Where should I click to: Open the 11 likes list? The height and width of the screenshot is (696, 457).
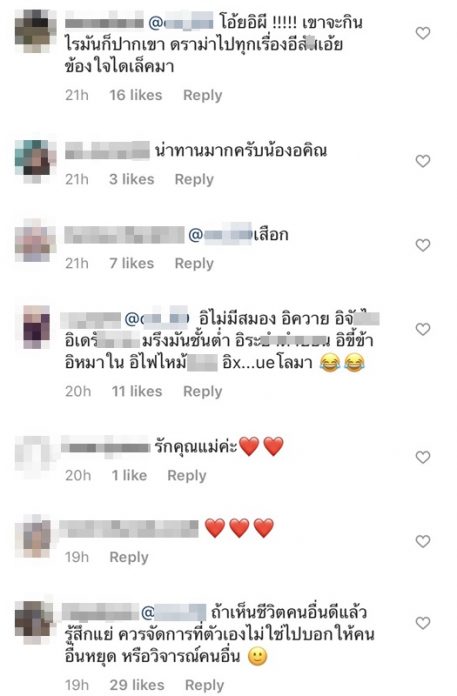[x=137, y=391]
